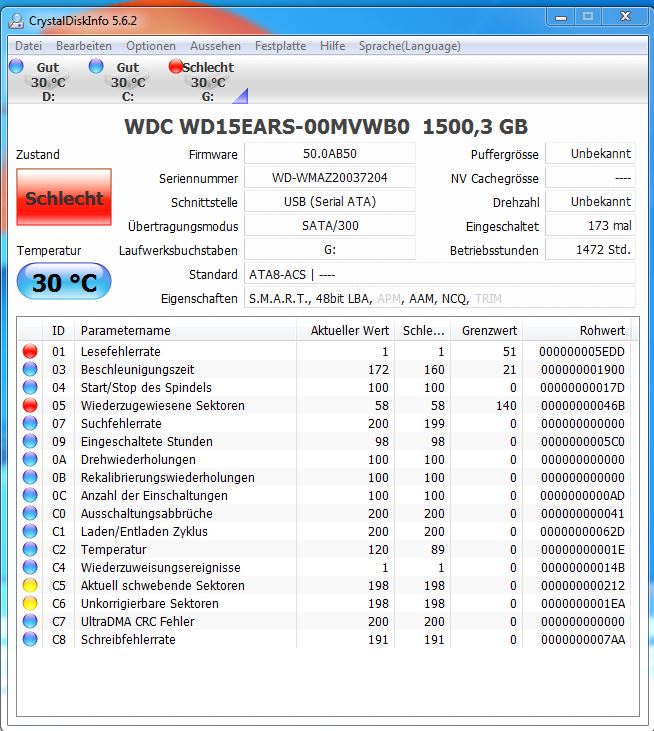
Task: Open the Optionen menu
Action: tap(151, 46)
